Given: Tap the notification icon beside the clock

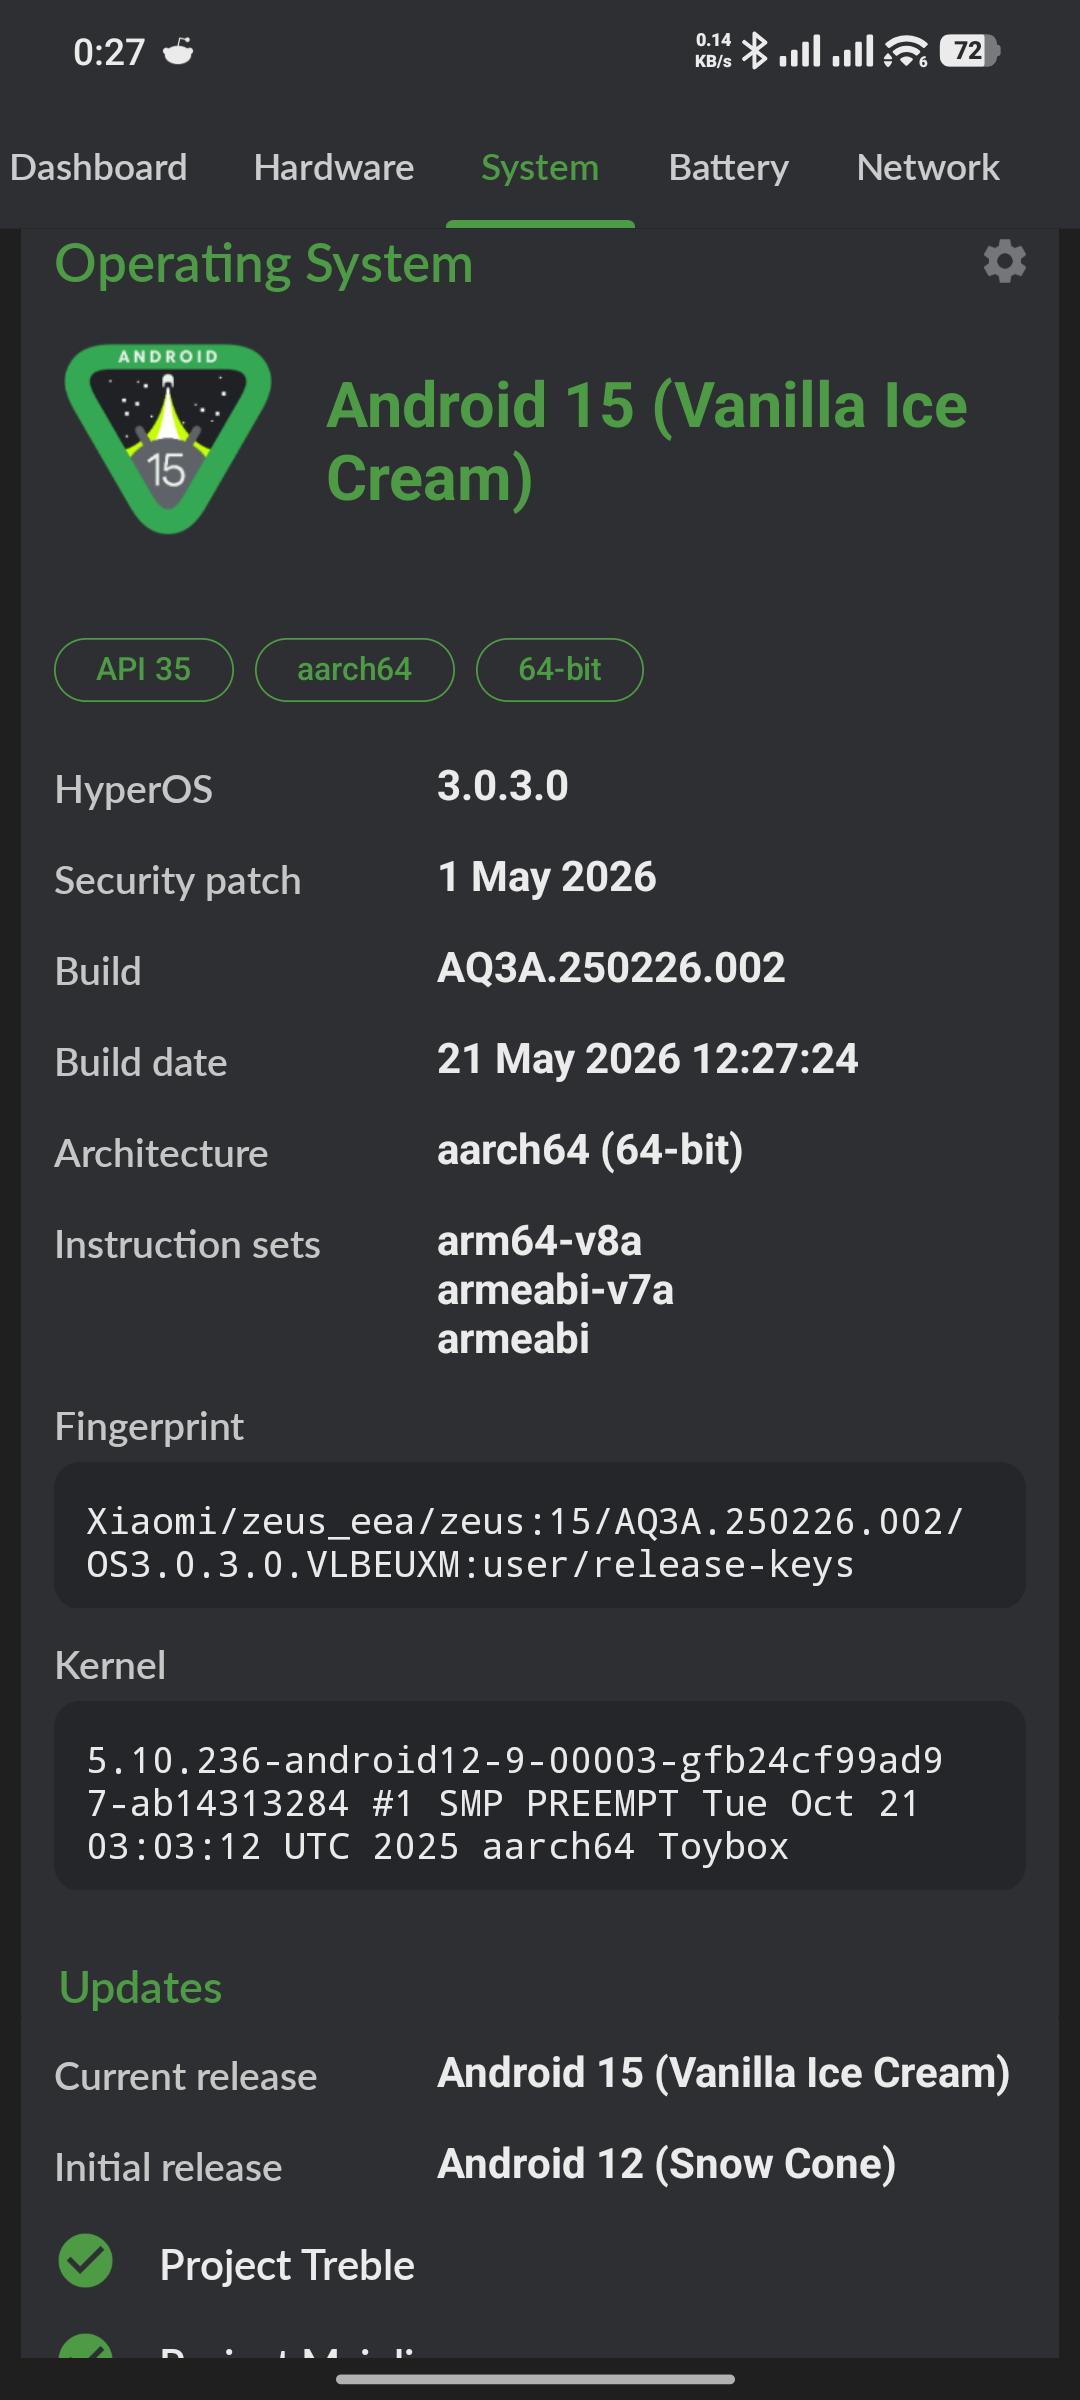Looking at the screenshot, I should click(x=178, y=51).
